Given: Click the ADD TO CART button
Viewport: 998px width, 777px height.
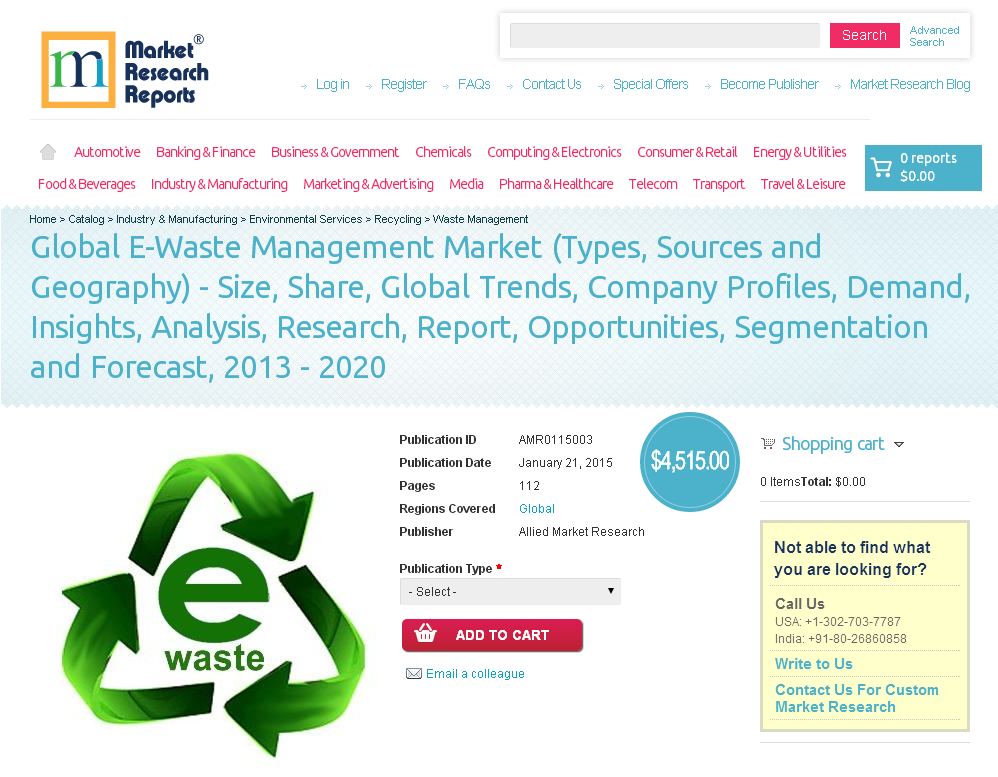Looking at the screenshot, I should [492, 635].
